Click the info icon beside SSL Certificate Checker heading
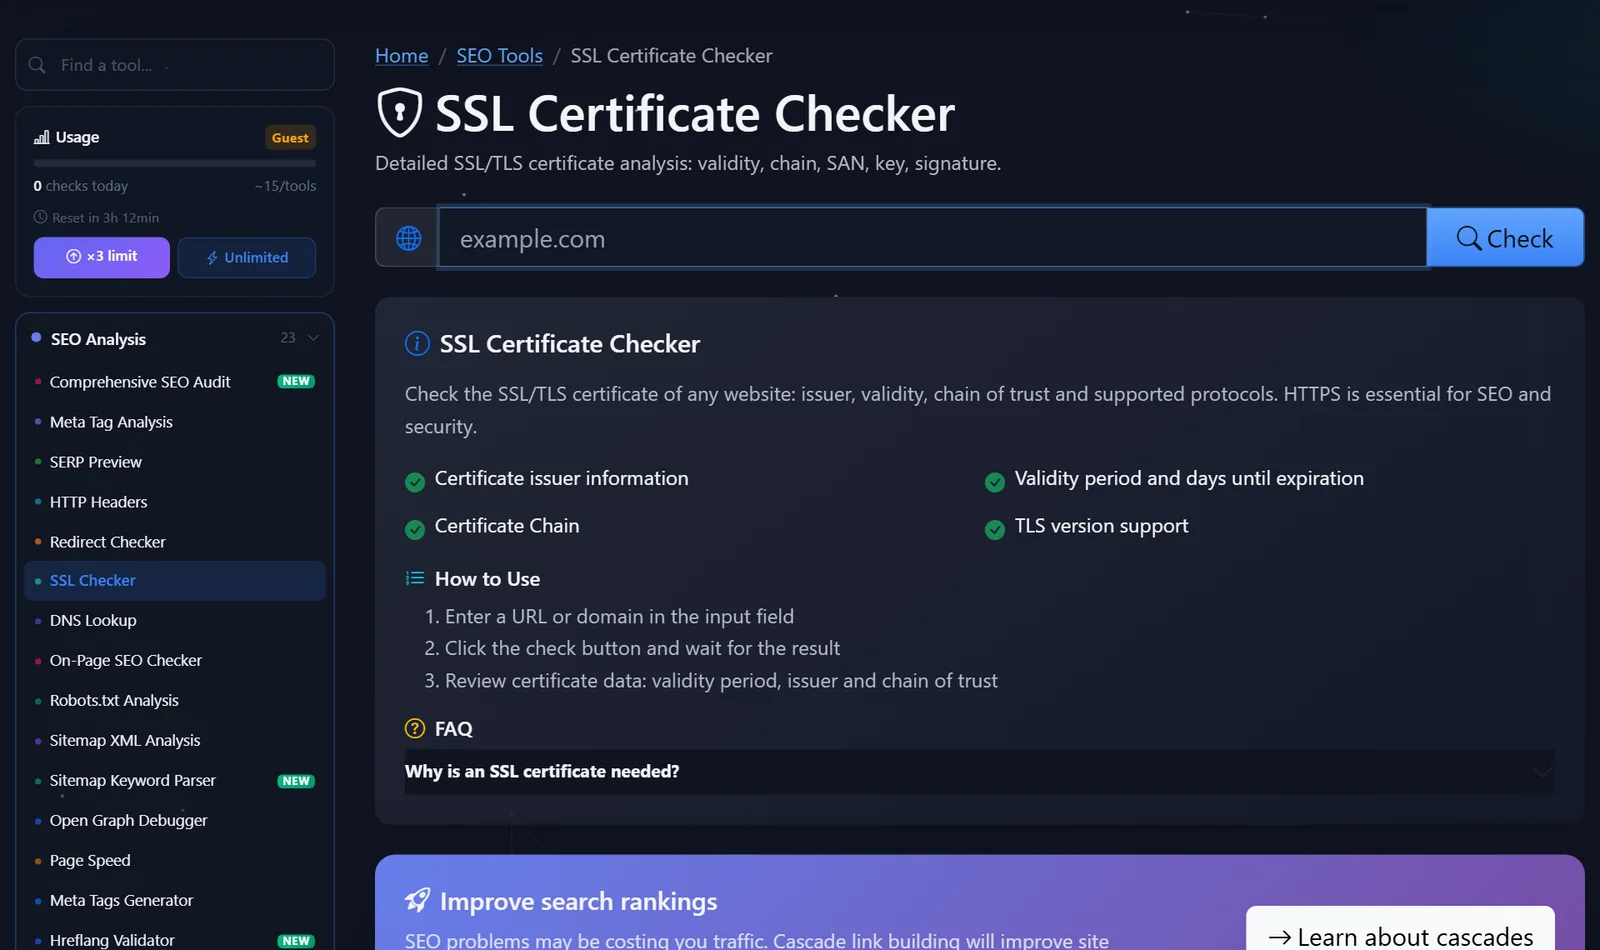This screenshot has height=950, width=1600. [x=417, y=344]
